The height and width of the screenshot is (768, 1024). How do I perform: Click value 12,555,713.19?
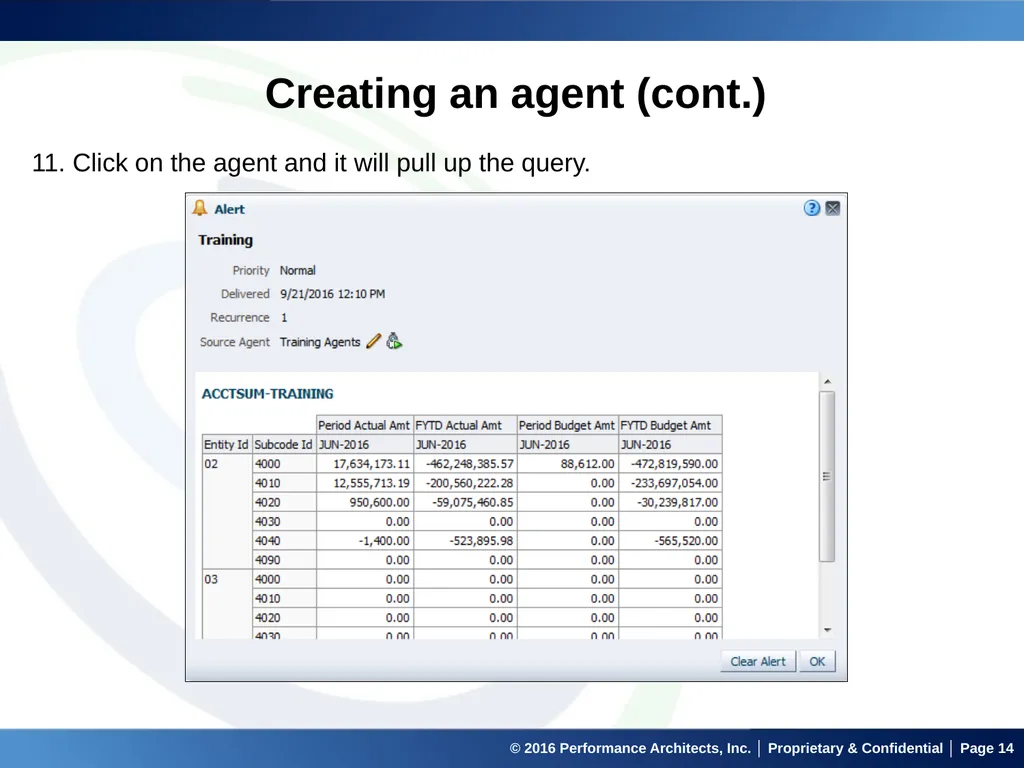(x=372, y=483)
